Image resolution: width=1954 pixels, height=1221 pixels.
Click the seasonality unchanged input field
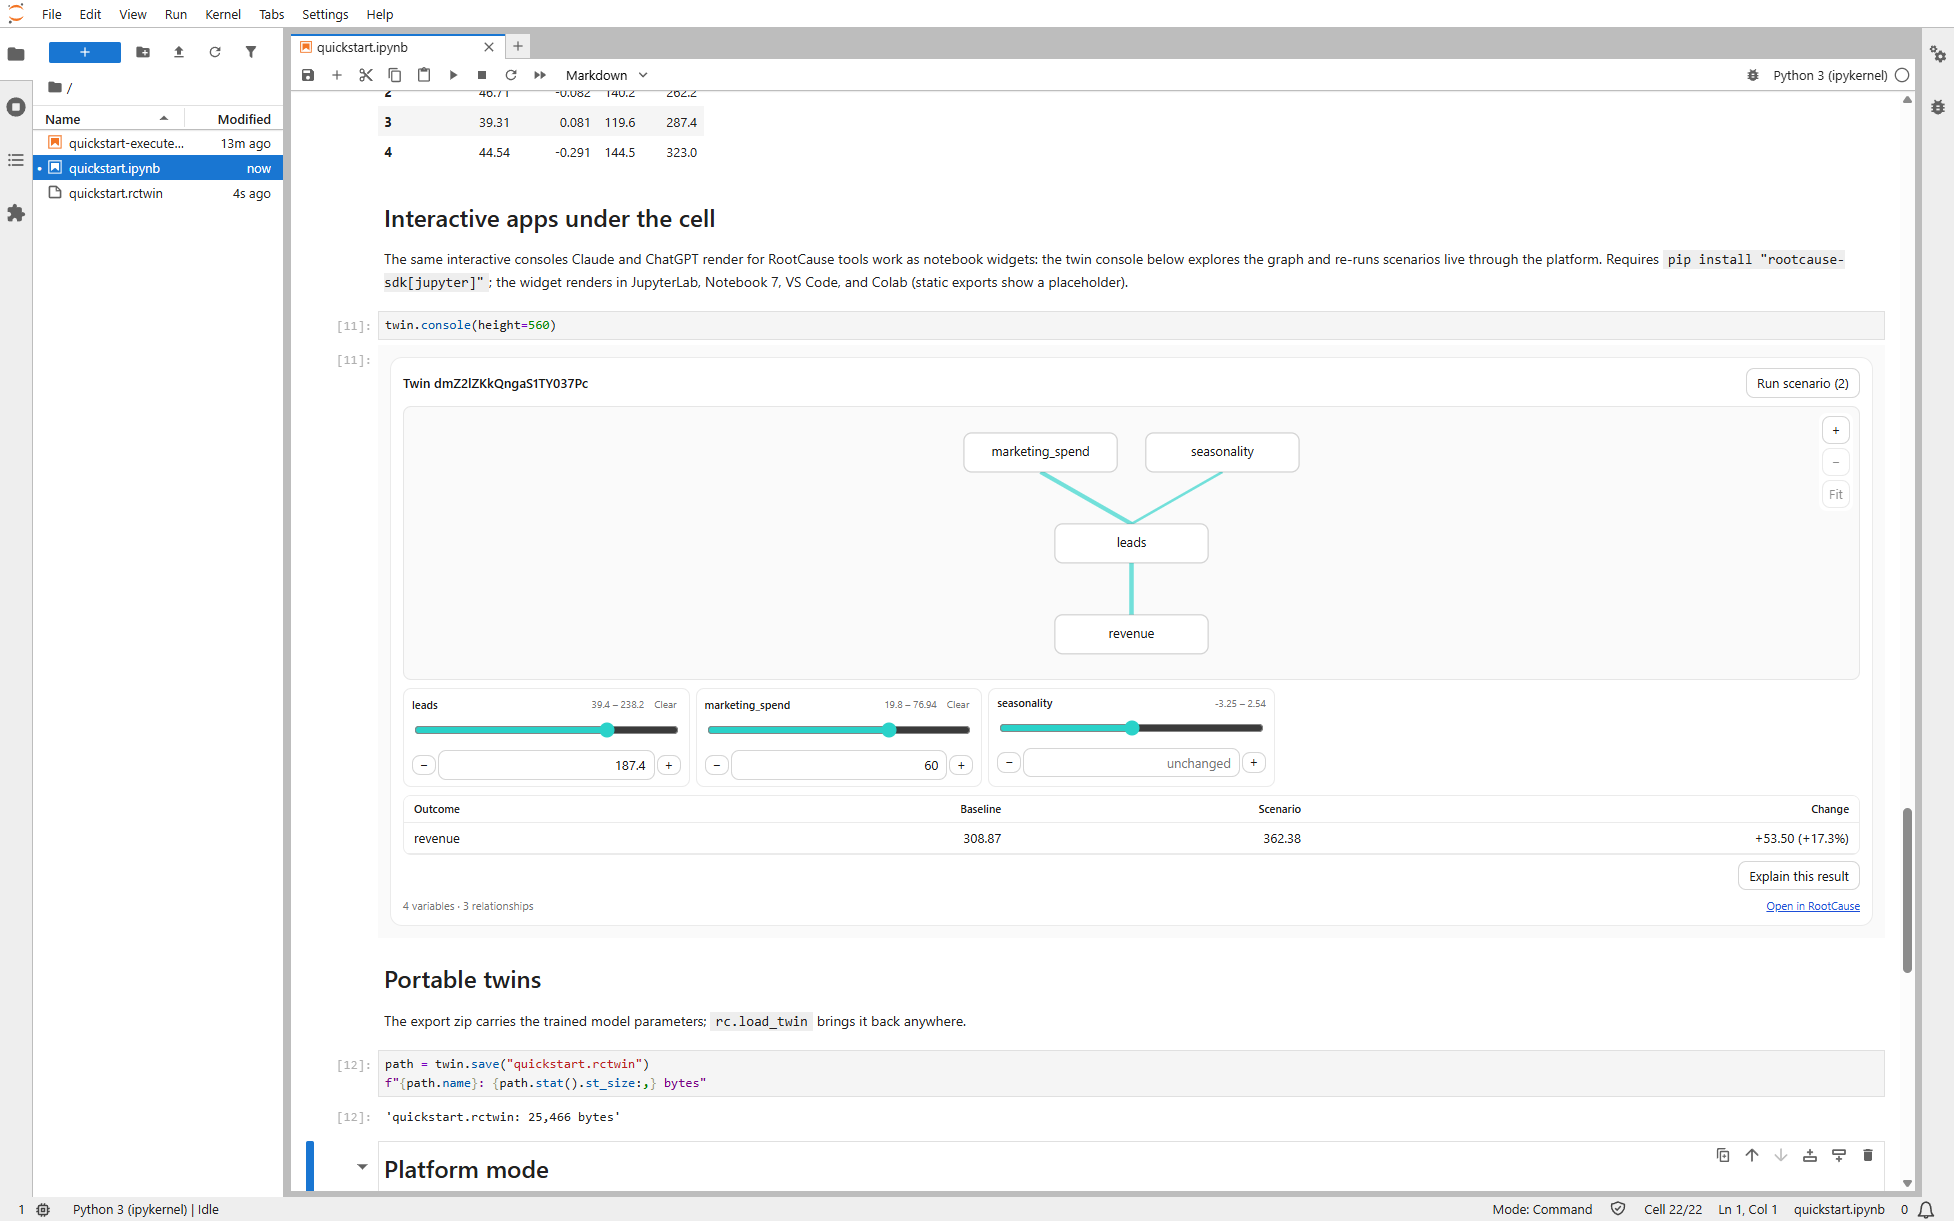coord(1131,763)
